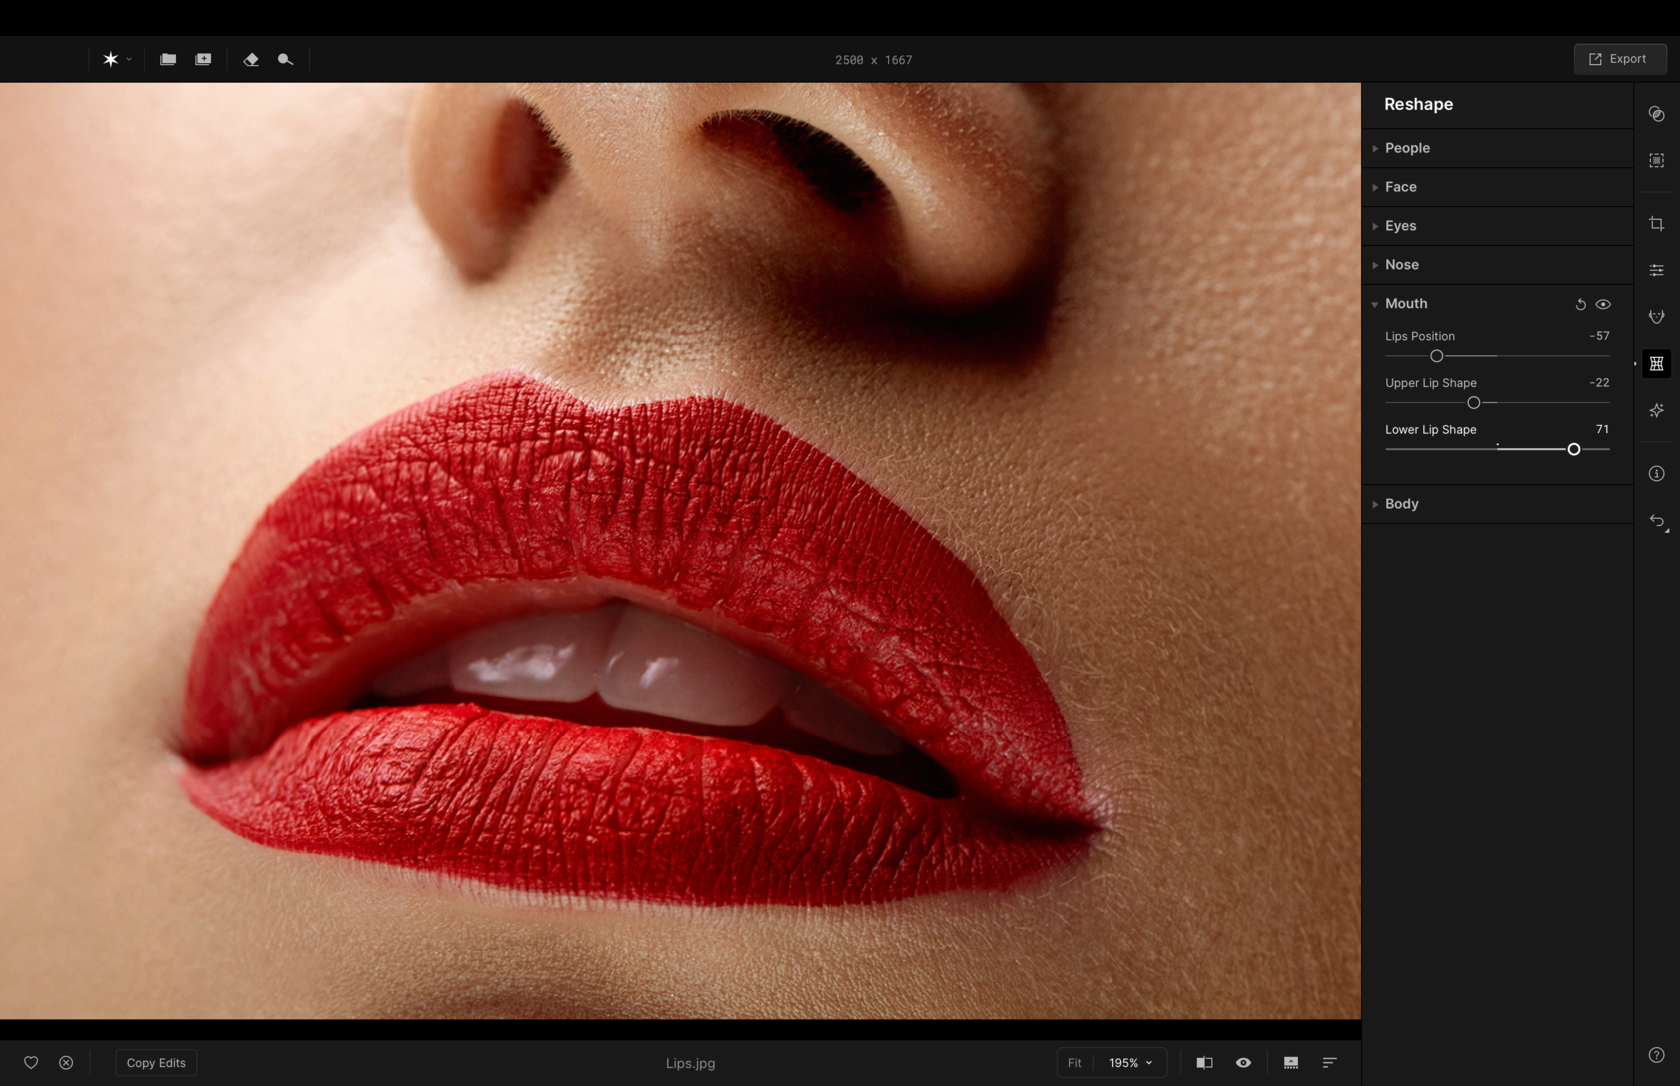This screenshot has height=1086, width=1680.
Task: Open the image info panel icon
Action: coord(1656,474)
